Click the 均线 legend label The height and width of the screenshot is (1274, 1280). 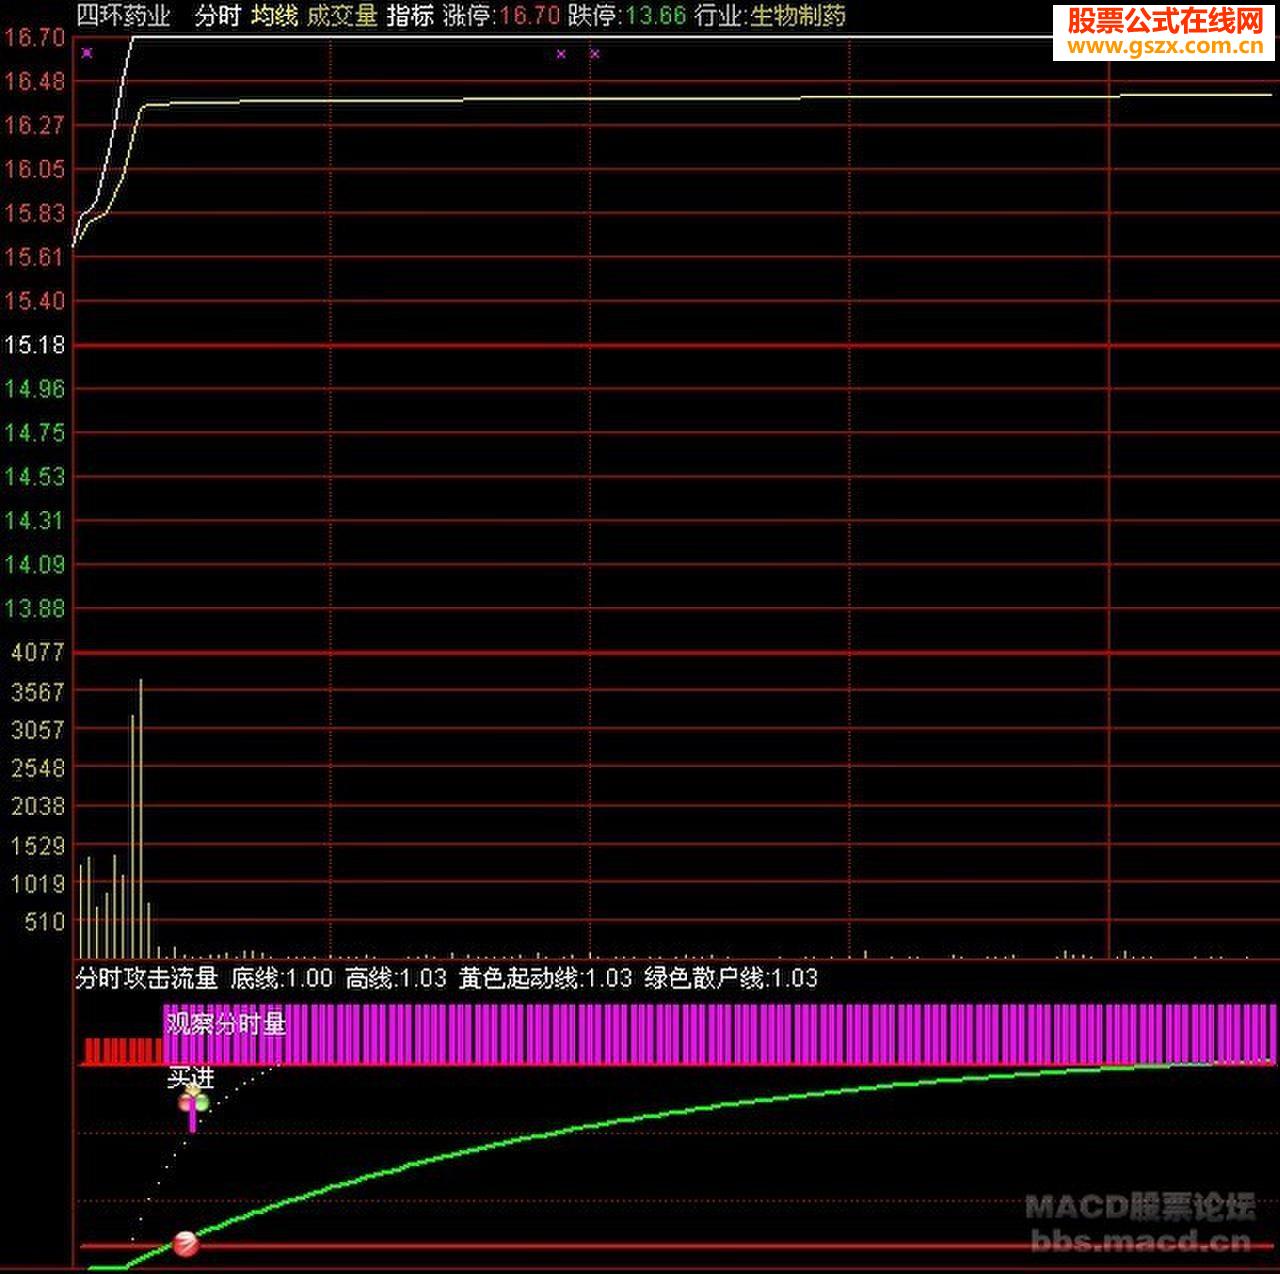(x=274, y=16)
